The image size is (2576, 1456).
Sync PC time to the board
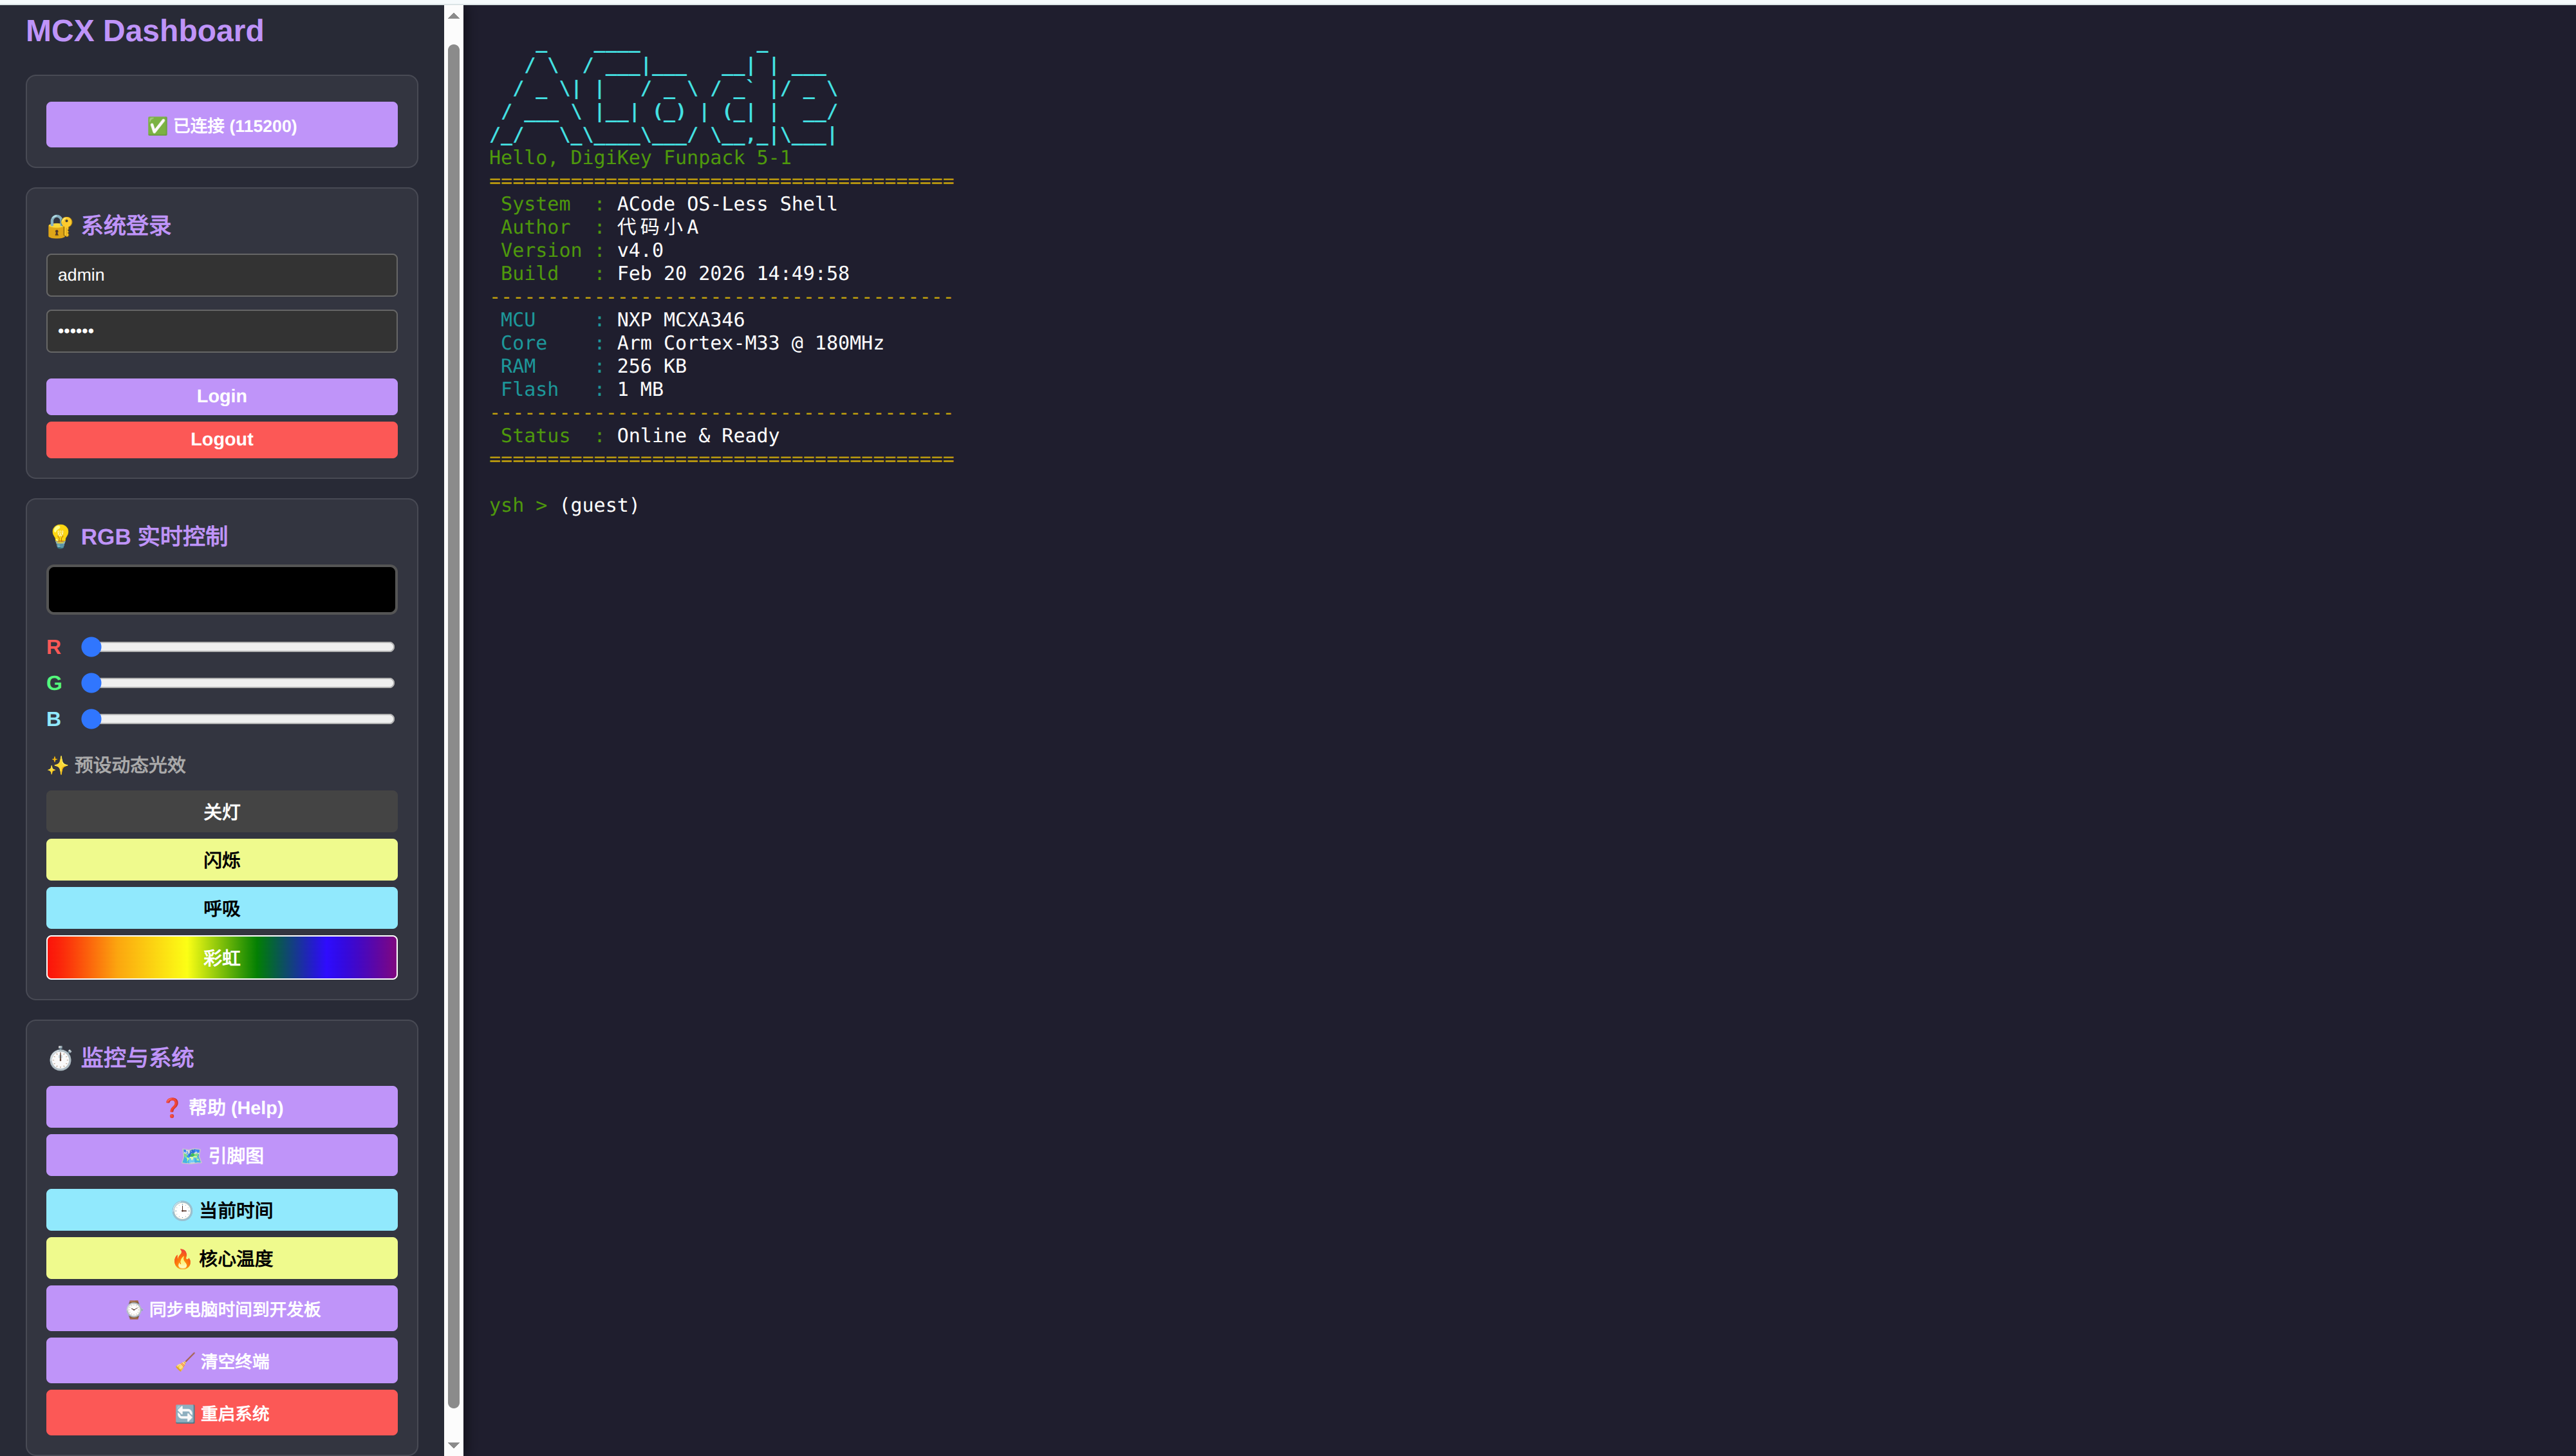coord(221,1309)
